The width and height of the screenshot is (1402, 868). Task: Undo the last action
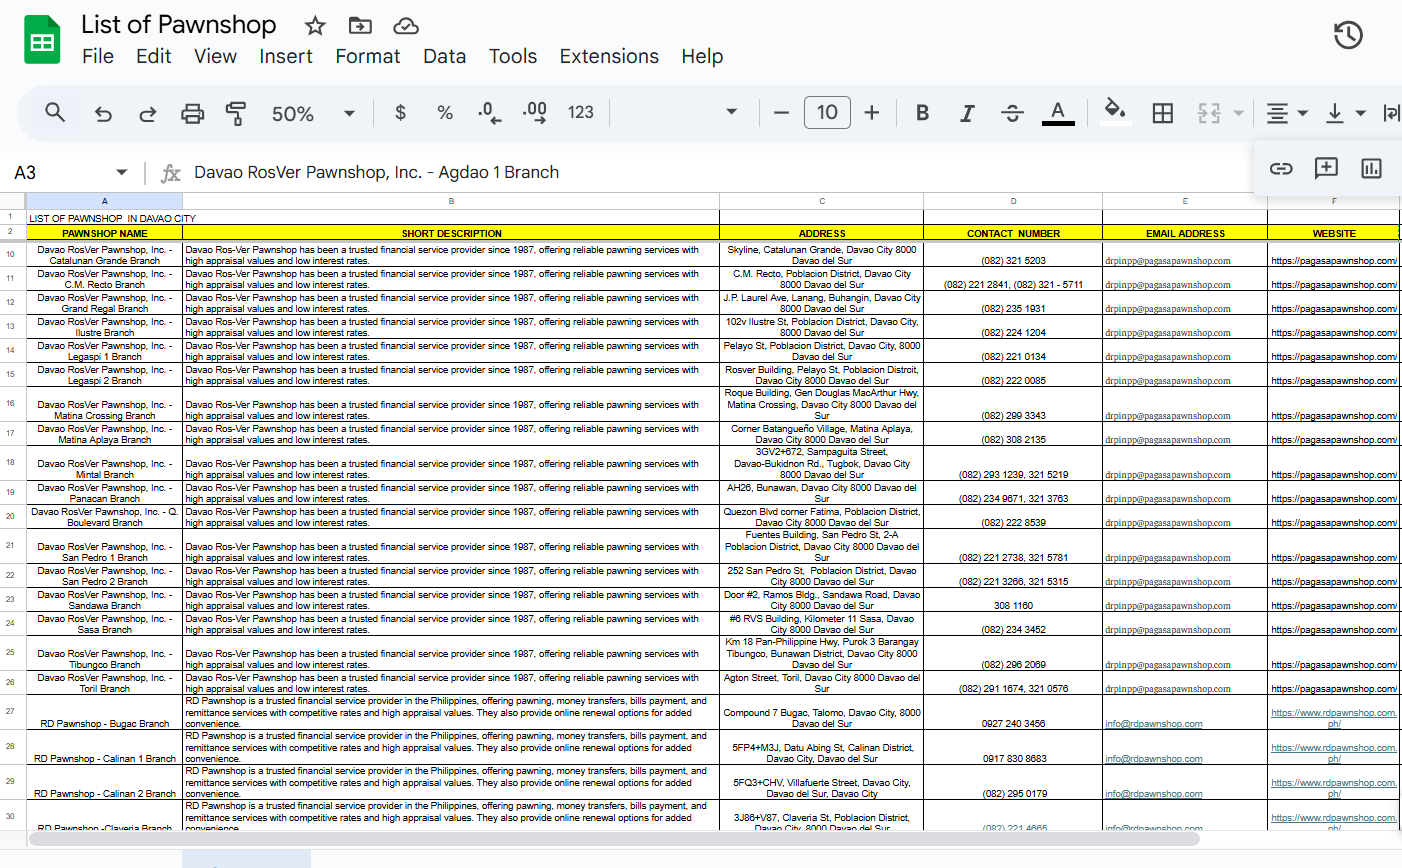click(103, 113)
